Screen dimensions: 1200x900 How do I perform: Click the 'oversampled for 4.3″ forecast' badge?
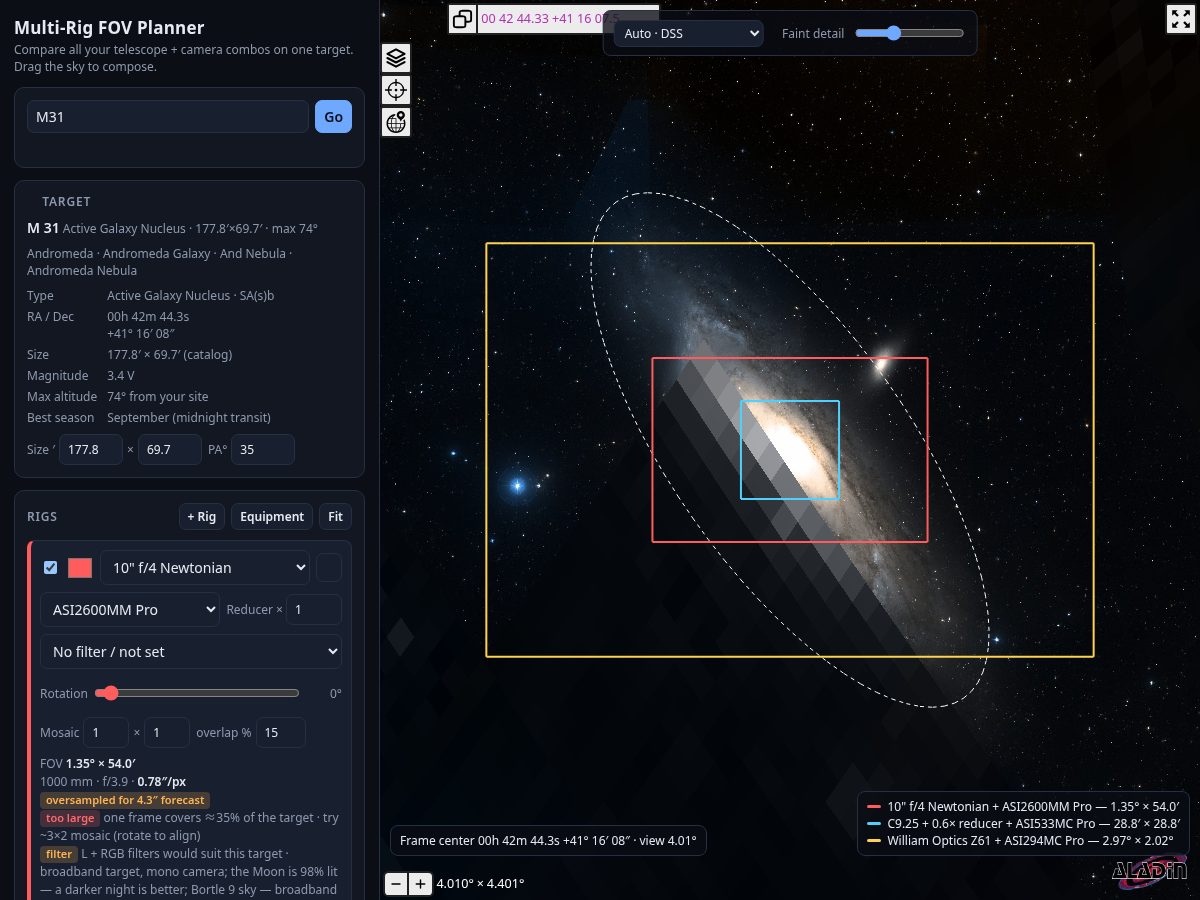coord(125,800)
